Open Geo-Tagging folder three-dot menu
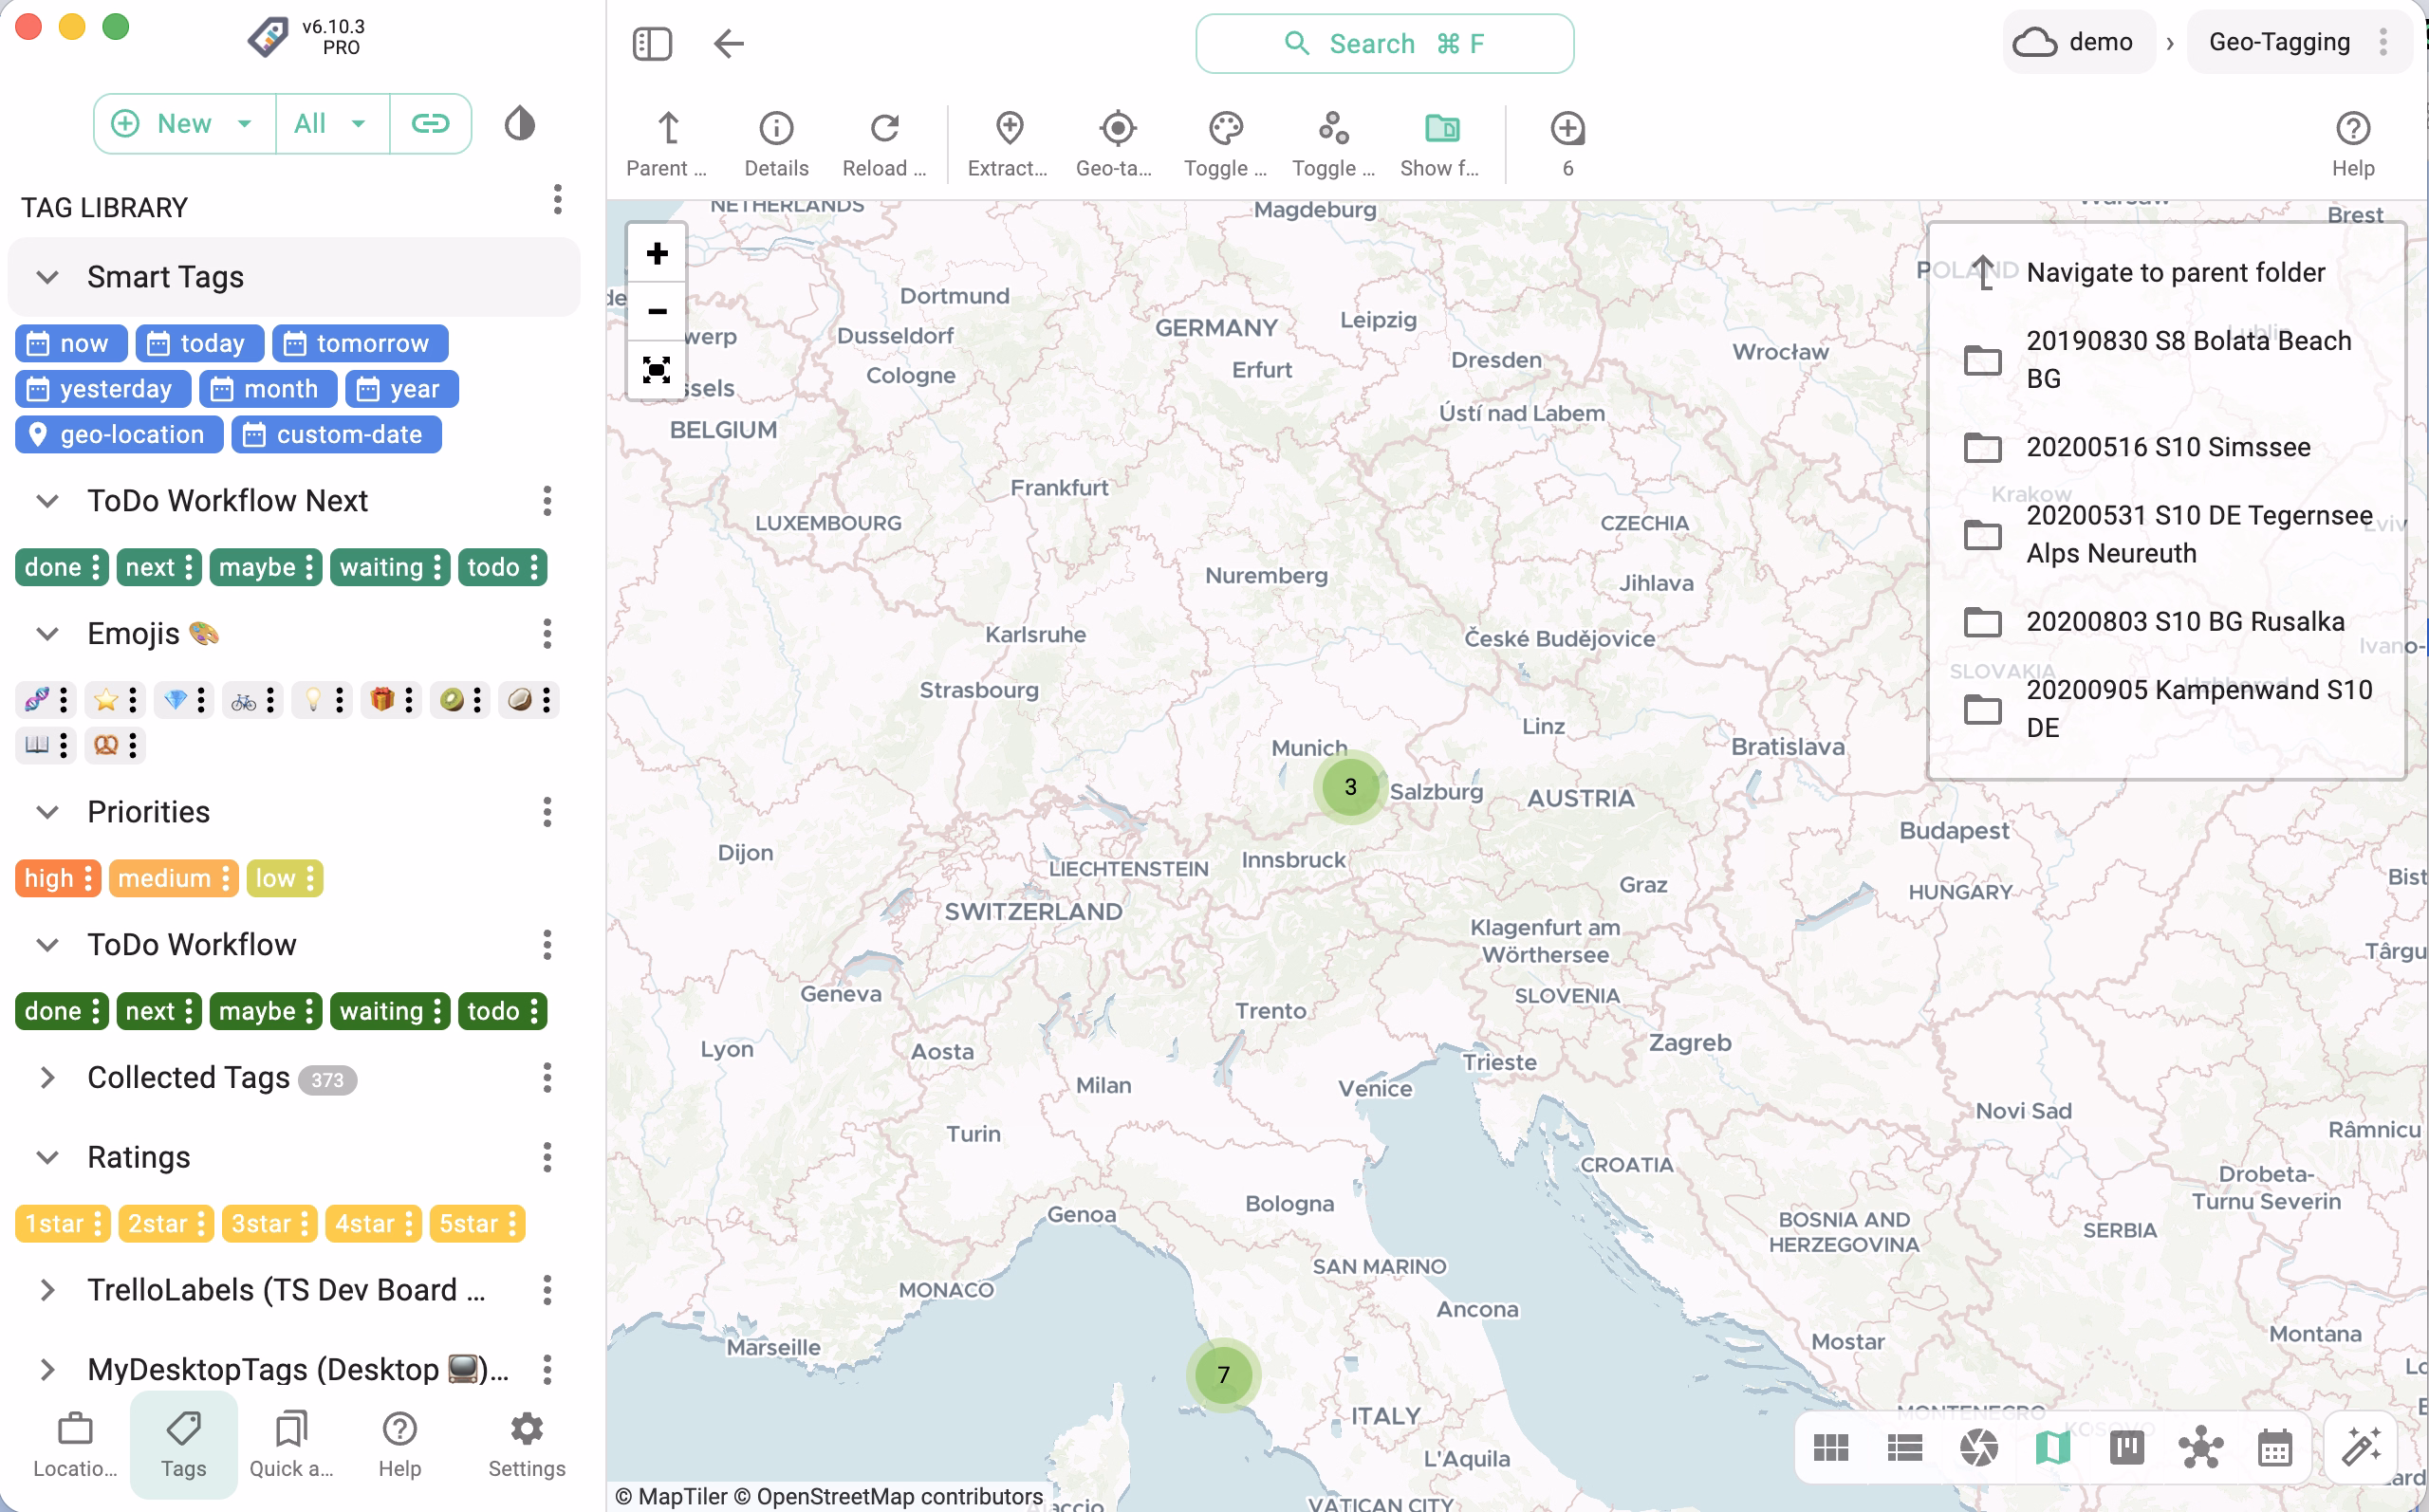 pos(2383,42)
